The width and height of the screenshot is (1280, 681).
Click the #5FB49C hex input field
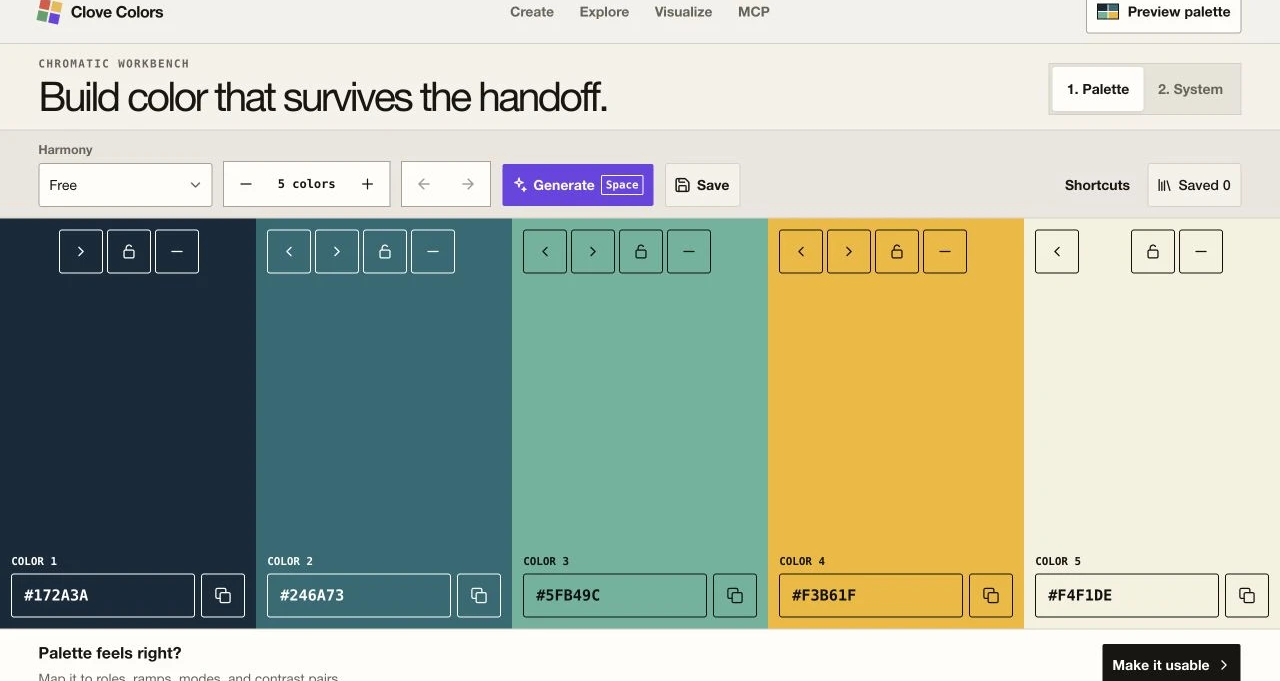point(615,595)
